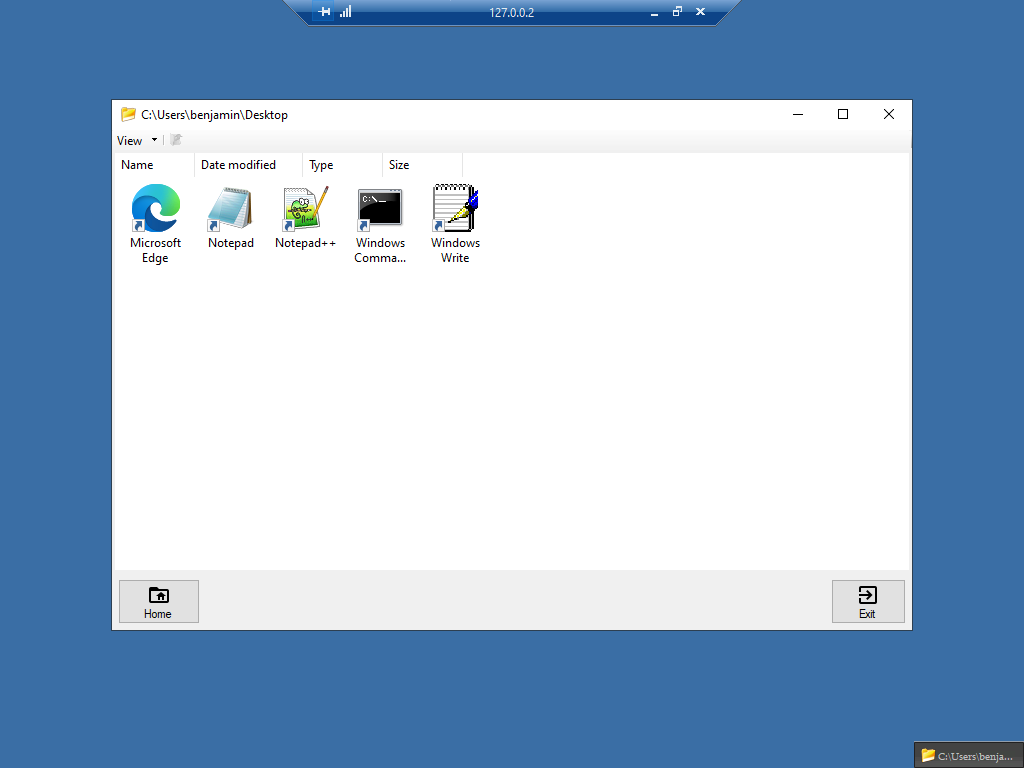
Task: Click the grayed navigation icon next to View
Action: (176, 140)
